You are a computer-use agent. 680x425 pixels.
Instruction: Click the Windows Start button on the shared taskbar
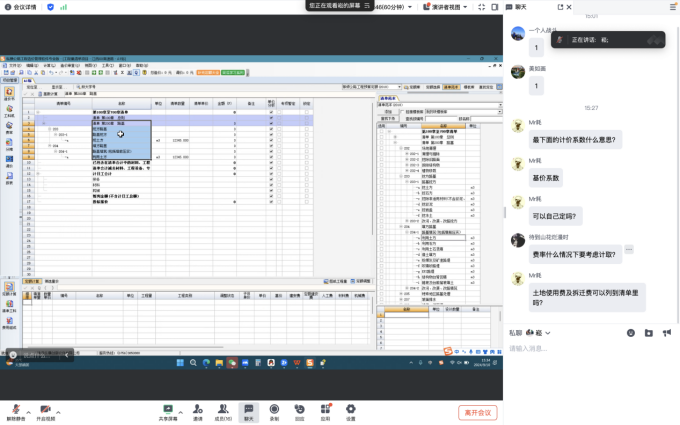coord(180,363)
